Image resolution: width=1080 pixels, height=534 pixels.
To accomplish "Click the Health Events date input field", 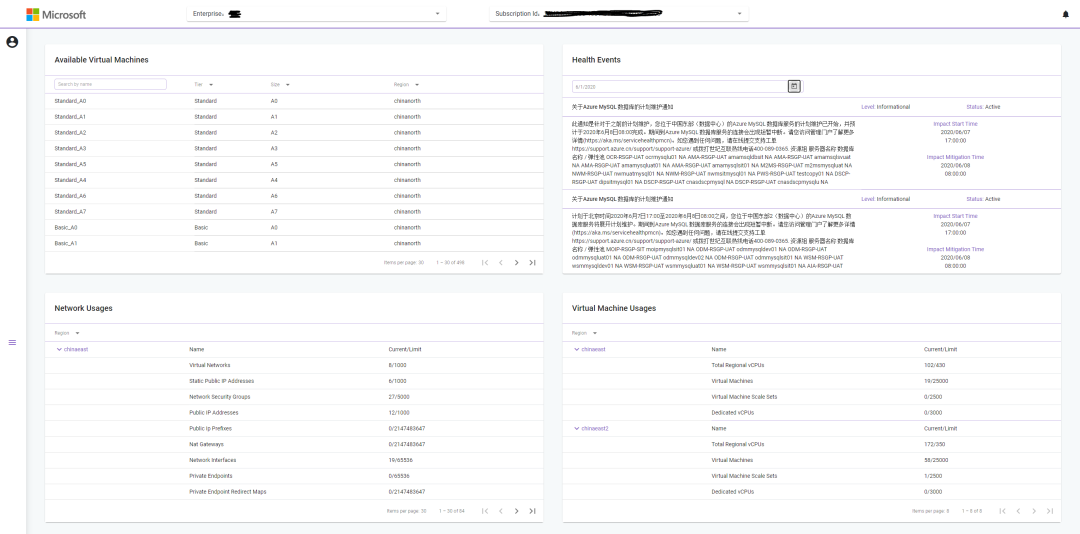I will [x=680, y=86].
